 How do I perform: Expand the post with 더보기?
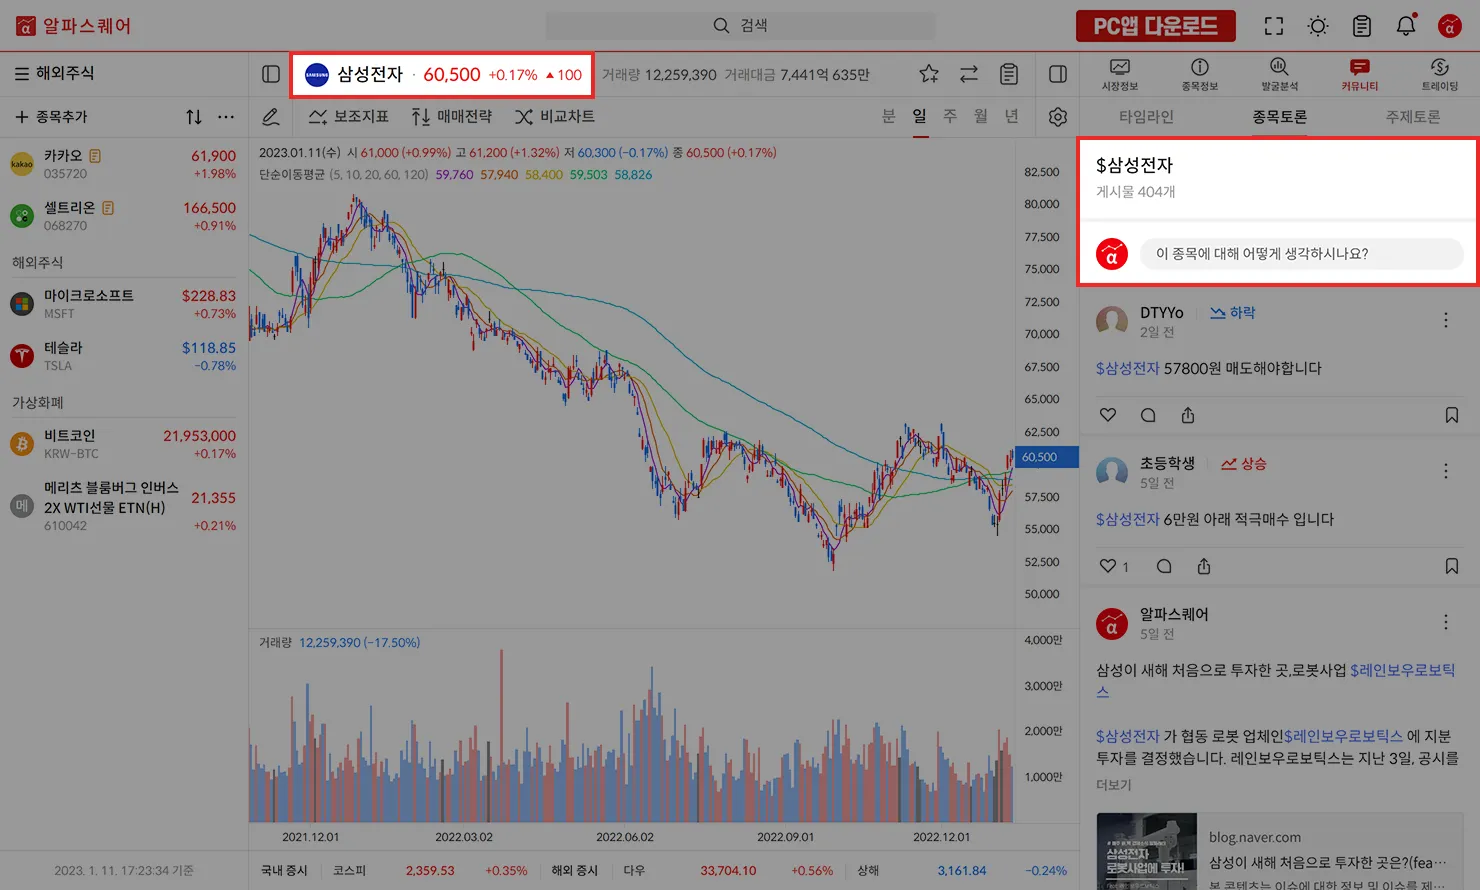tap(1114, 785)
